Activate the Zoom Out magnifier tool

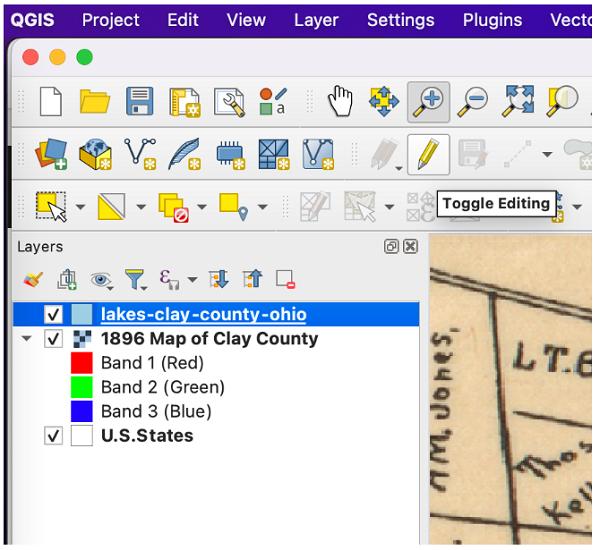(x=473, y=102)
